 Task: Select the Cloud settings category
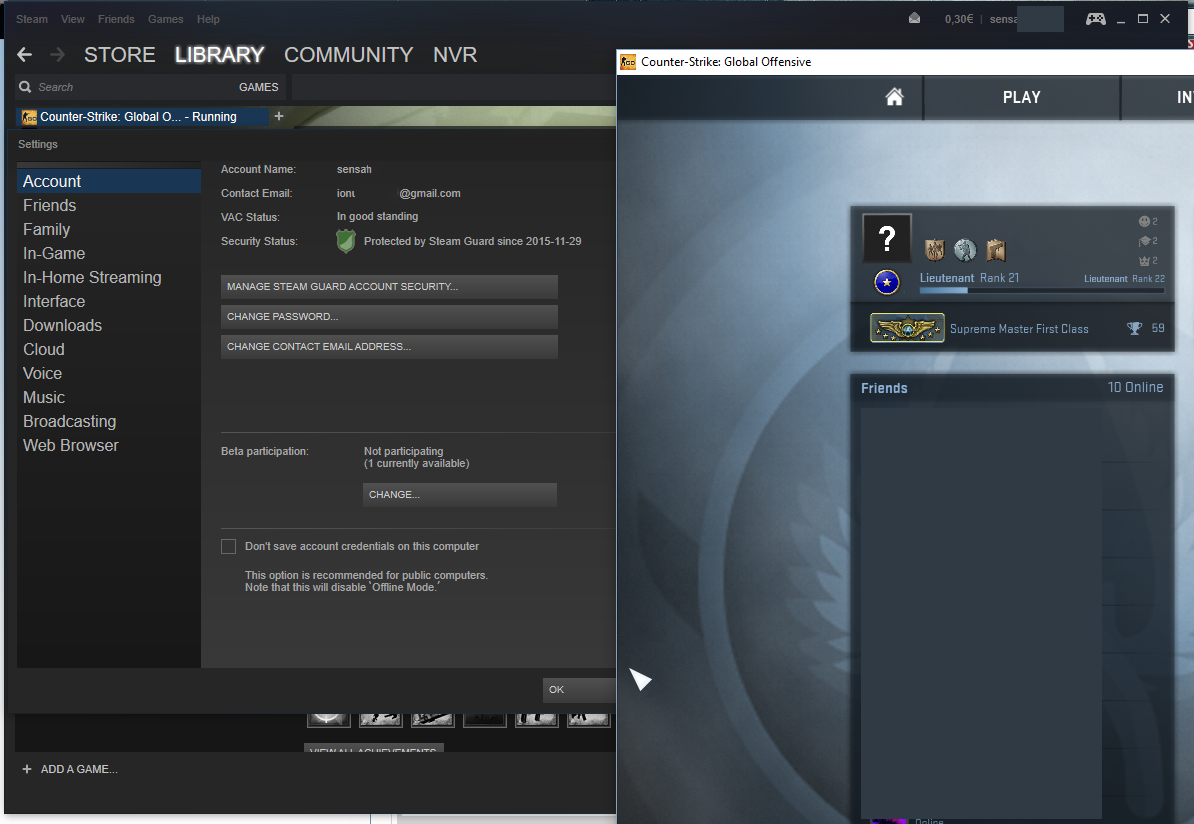click(x=109, y=350)
